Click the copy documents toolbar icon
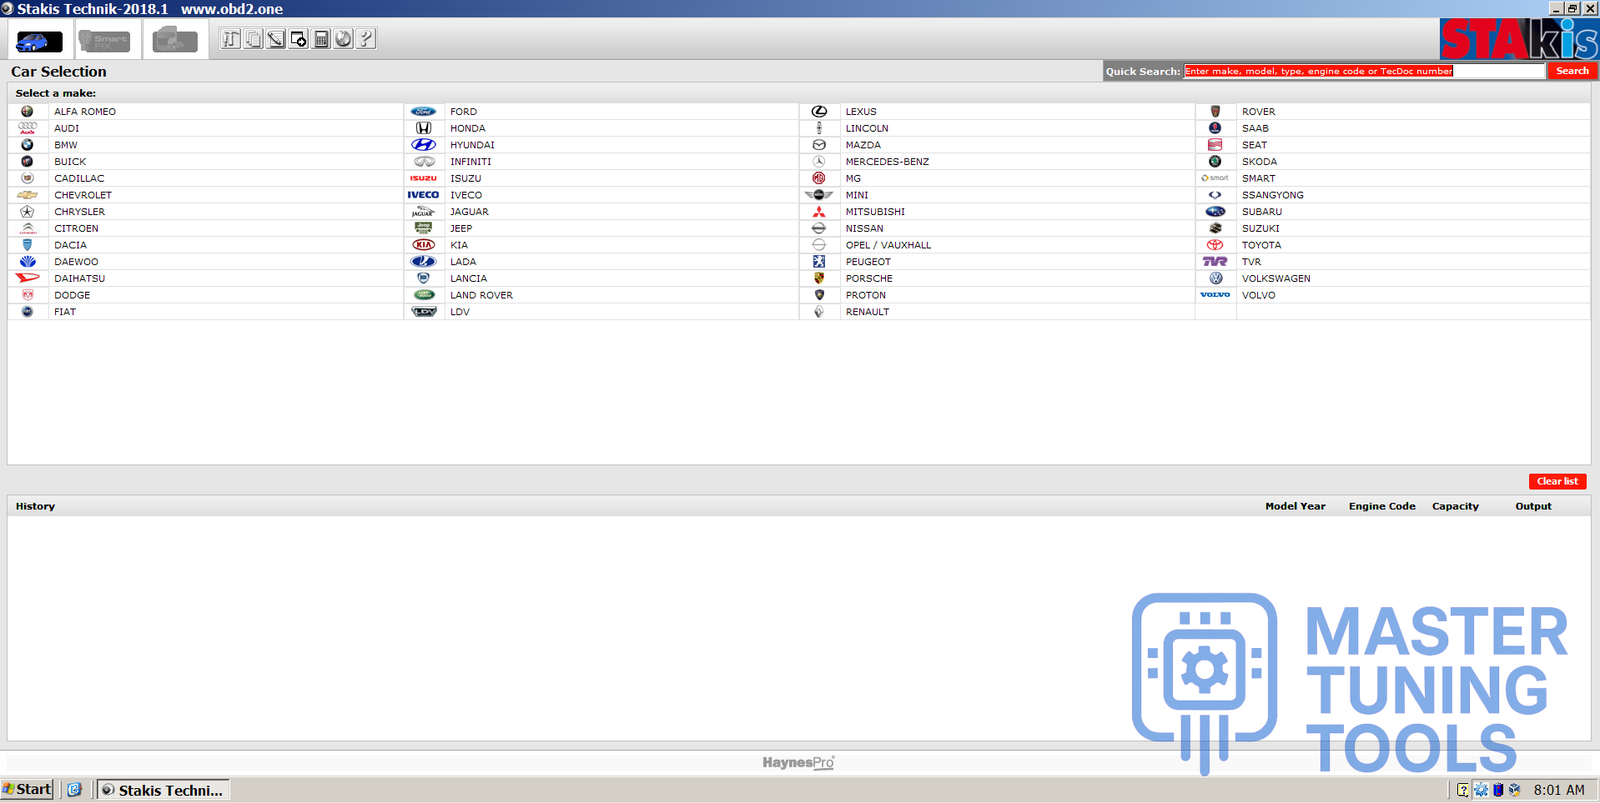 254,39
